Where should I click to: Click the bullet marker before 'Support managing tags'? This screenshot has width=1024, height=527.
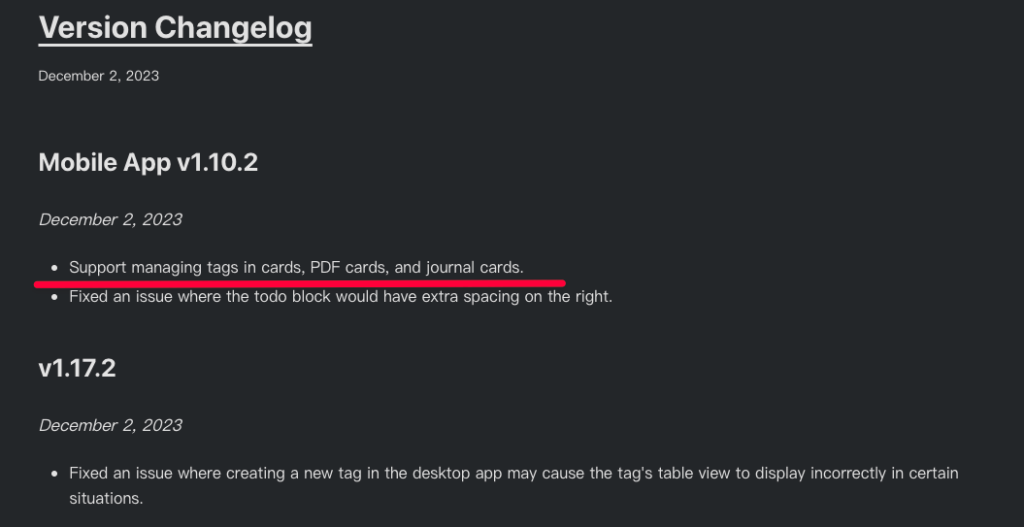coord(53,268)
